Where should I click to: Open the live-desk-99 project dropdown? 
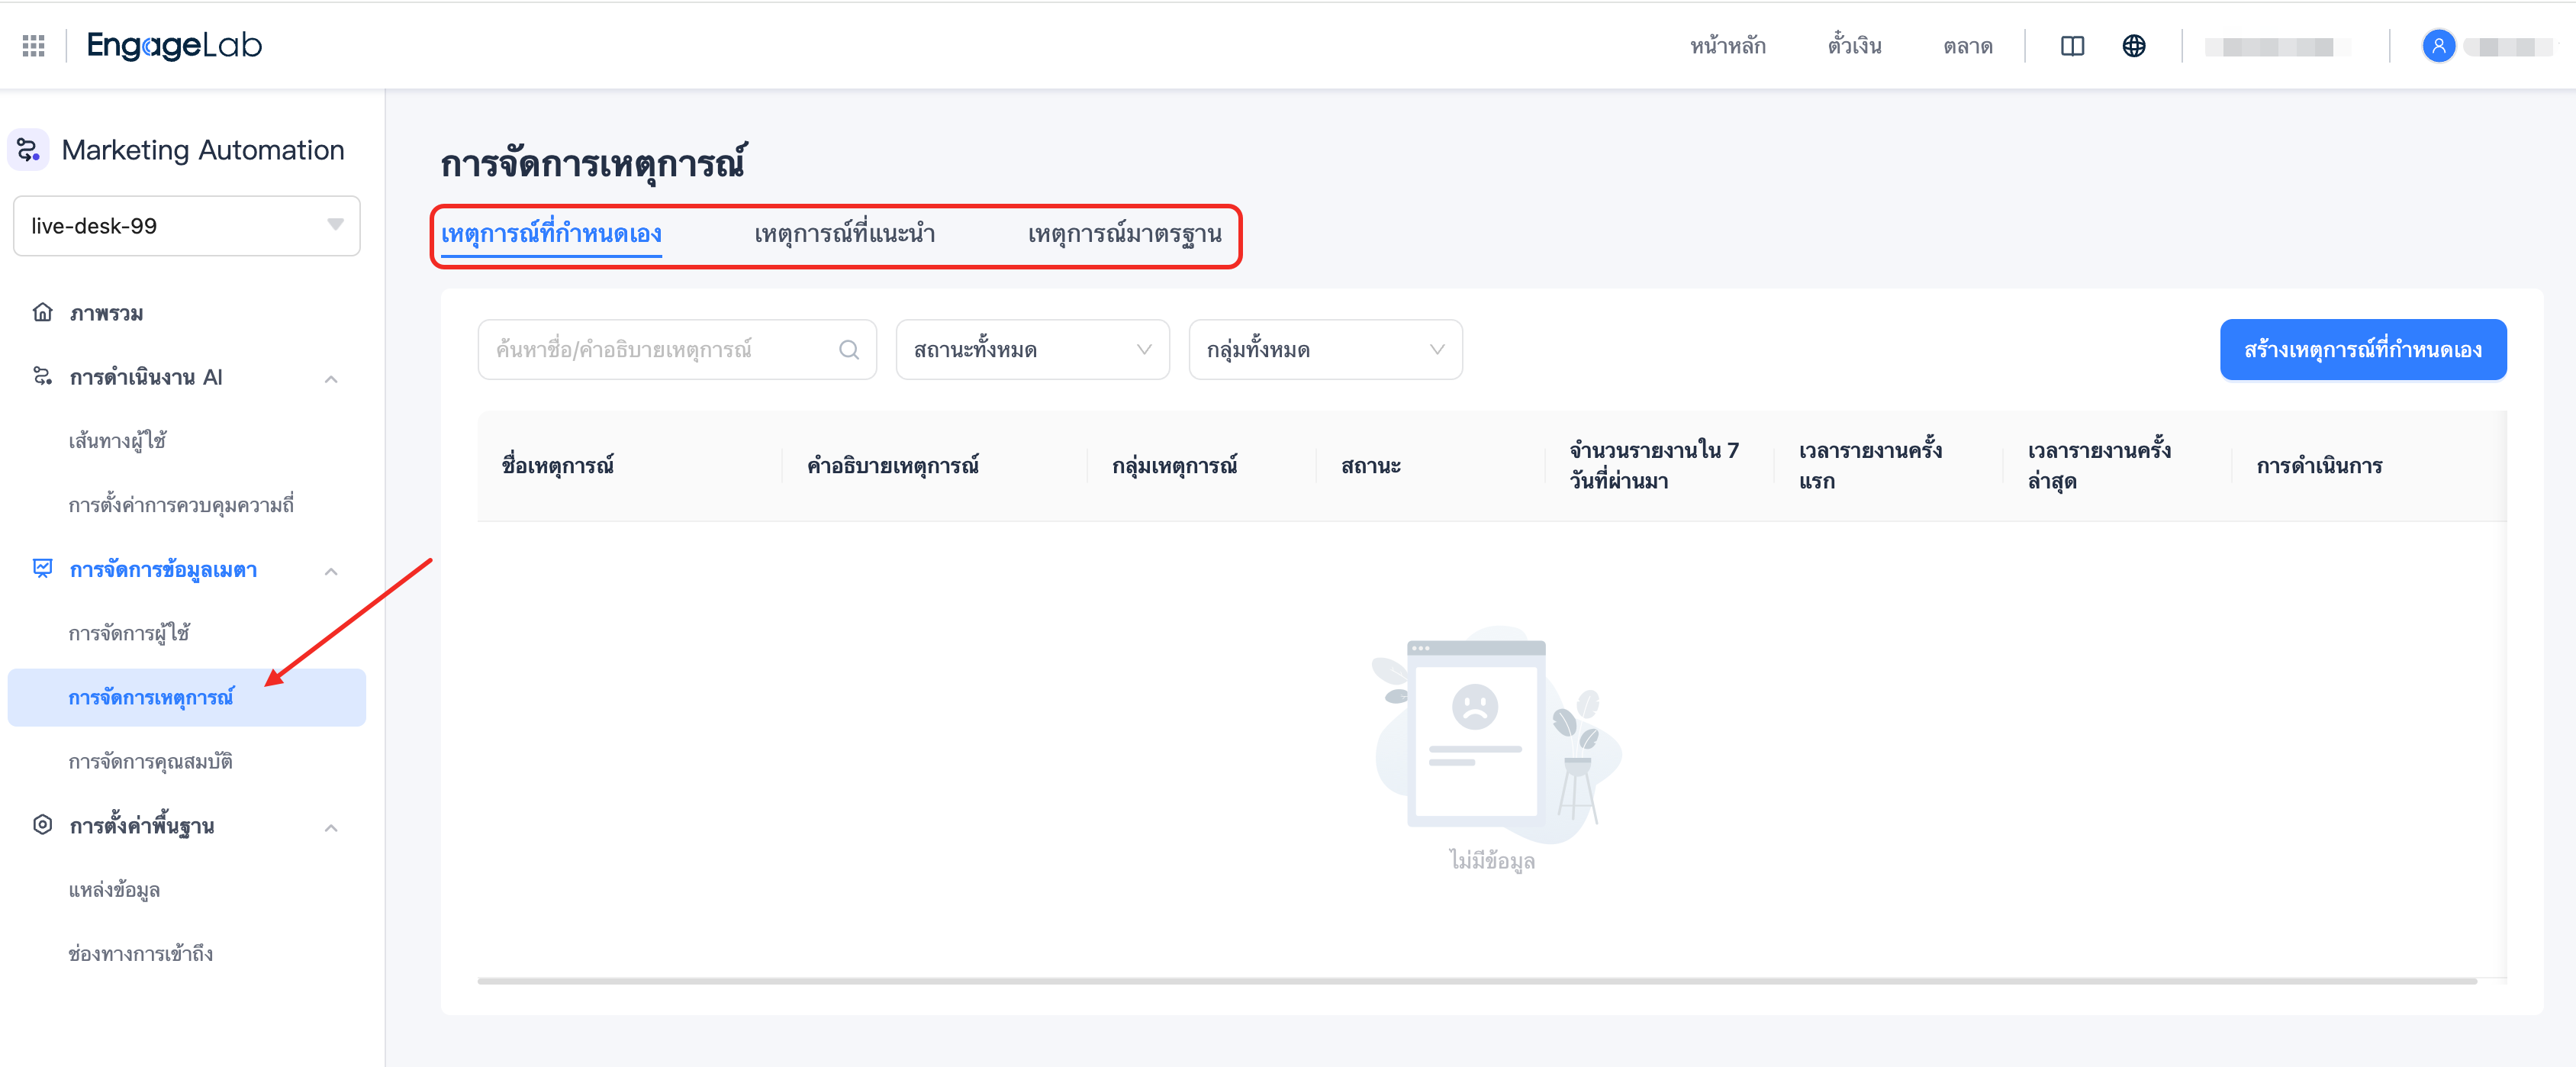[335, 226]
